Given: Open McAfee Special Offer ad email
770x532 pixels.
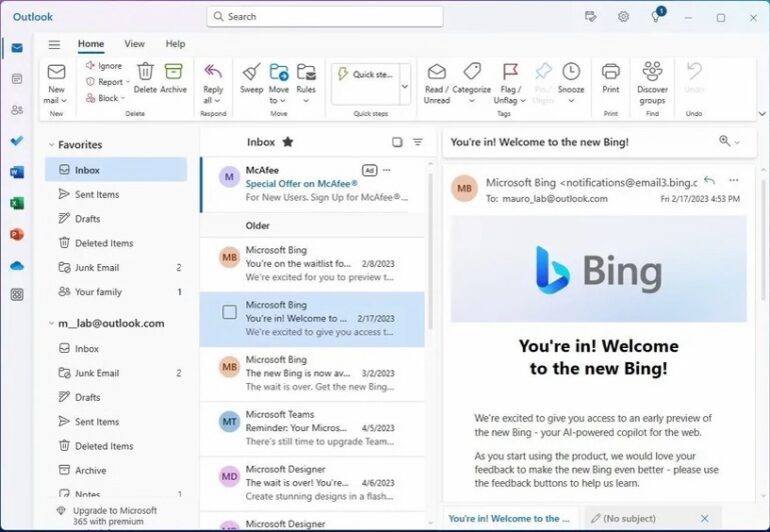Looking at the screenshot, I should click(x=313, y=184).
